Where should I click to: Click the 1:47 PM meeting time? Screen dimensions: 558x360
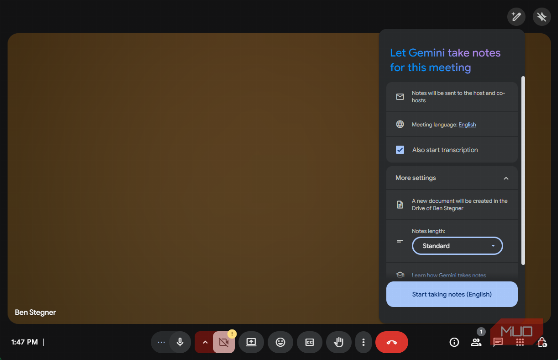(x=25, y=342)
